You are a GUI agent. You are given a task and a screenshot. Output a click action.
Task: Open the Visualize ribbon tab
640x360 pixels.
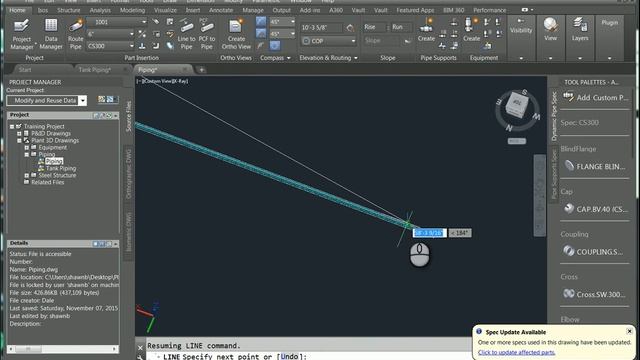point(165,10)
